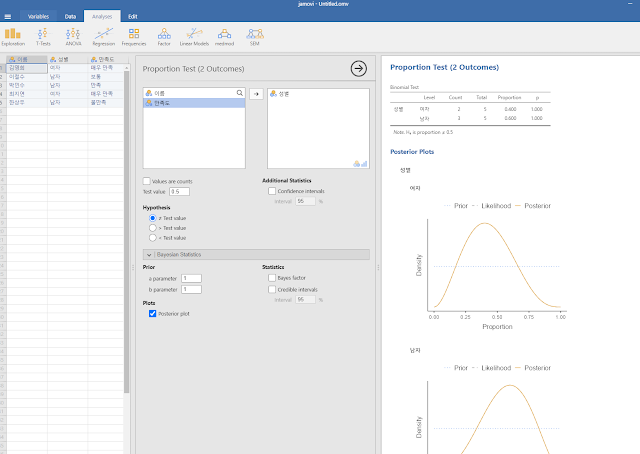Open the SEM module menu
The height and width of the screenshot is (454, 640).
click(x=255, y=37)
